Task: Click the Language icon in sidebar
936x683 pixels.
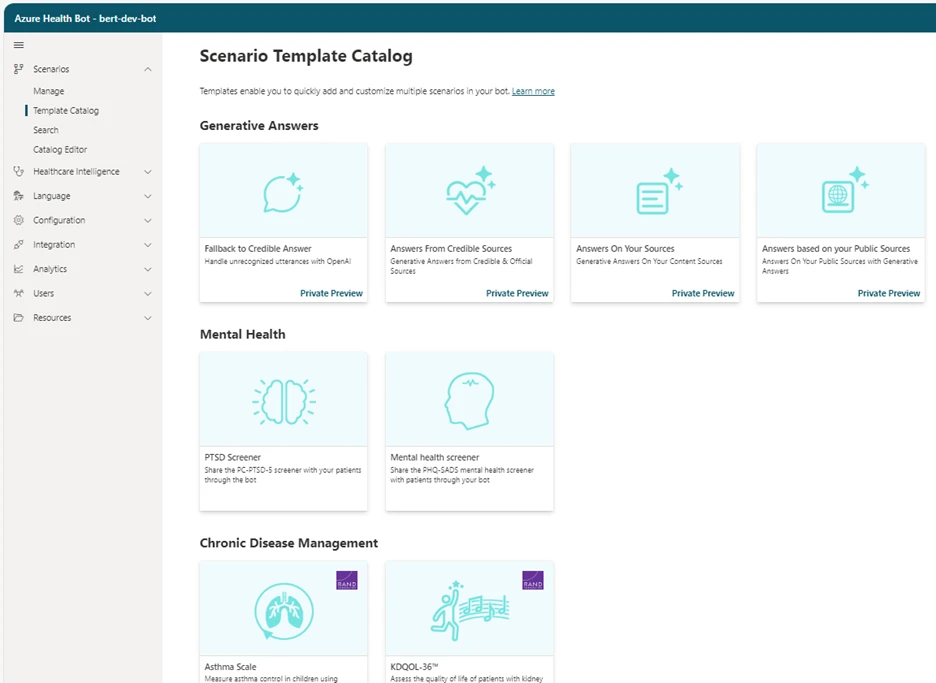Action: tap(18, 195)
